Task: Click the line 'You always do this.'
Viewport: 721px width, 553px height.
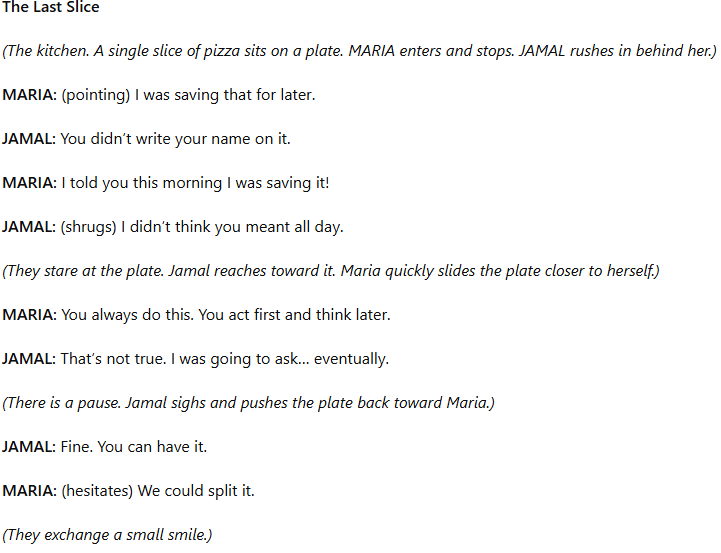Action: 127,315
